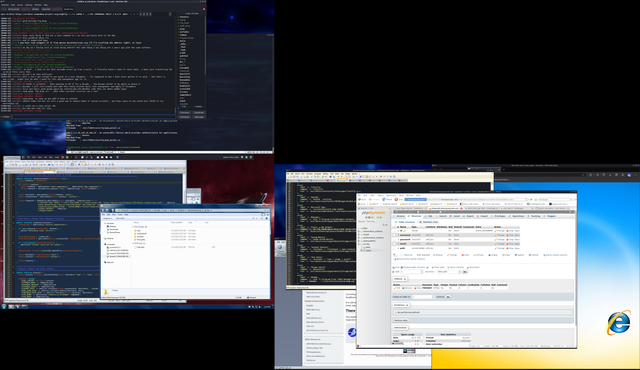Click the primary key icon beside the id column
Viewport: 640px width, 370px height.
click(404, 230)
